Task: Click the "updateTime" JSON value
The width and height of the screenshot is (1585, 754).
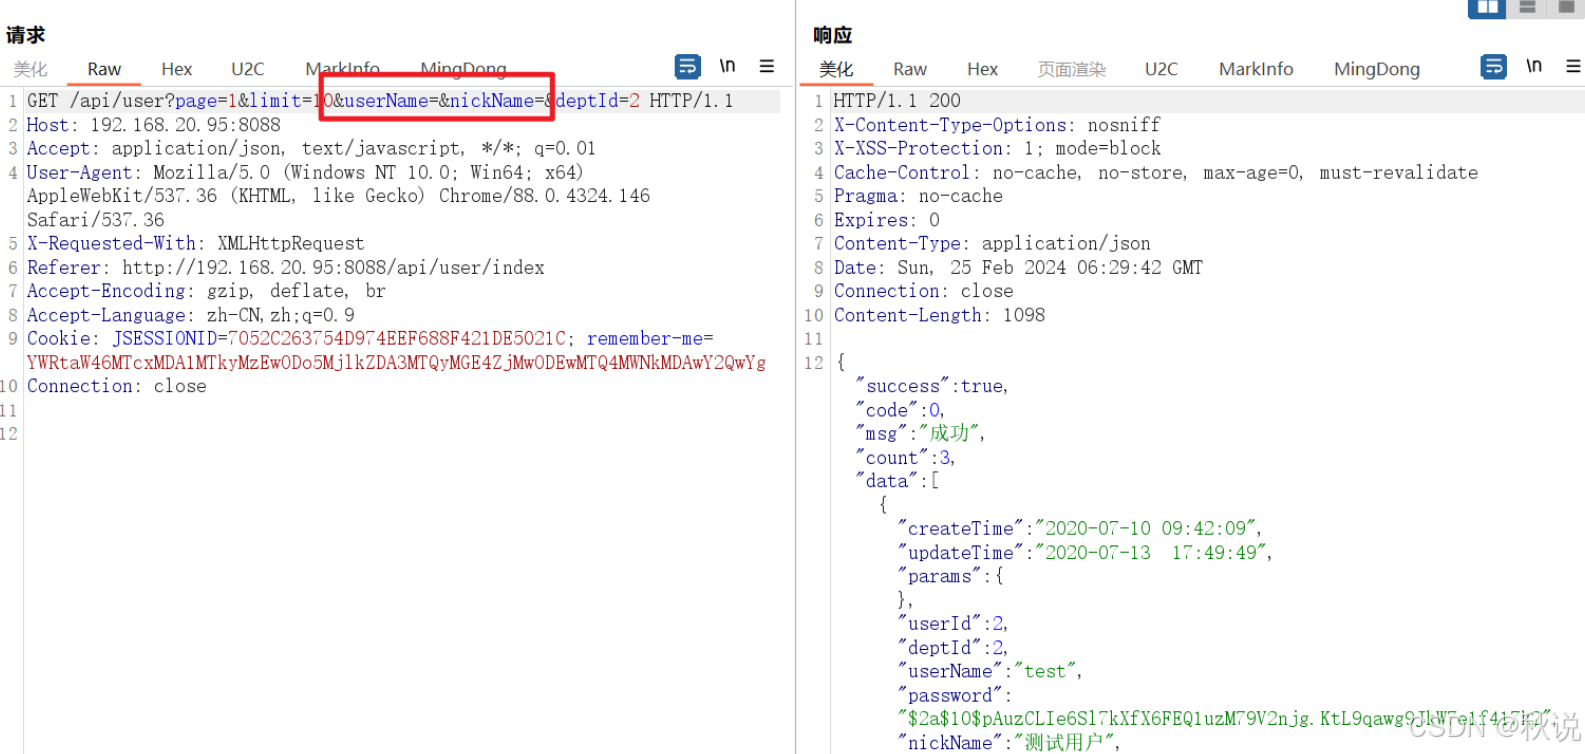Action: click(x=1153, y=553)
